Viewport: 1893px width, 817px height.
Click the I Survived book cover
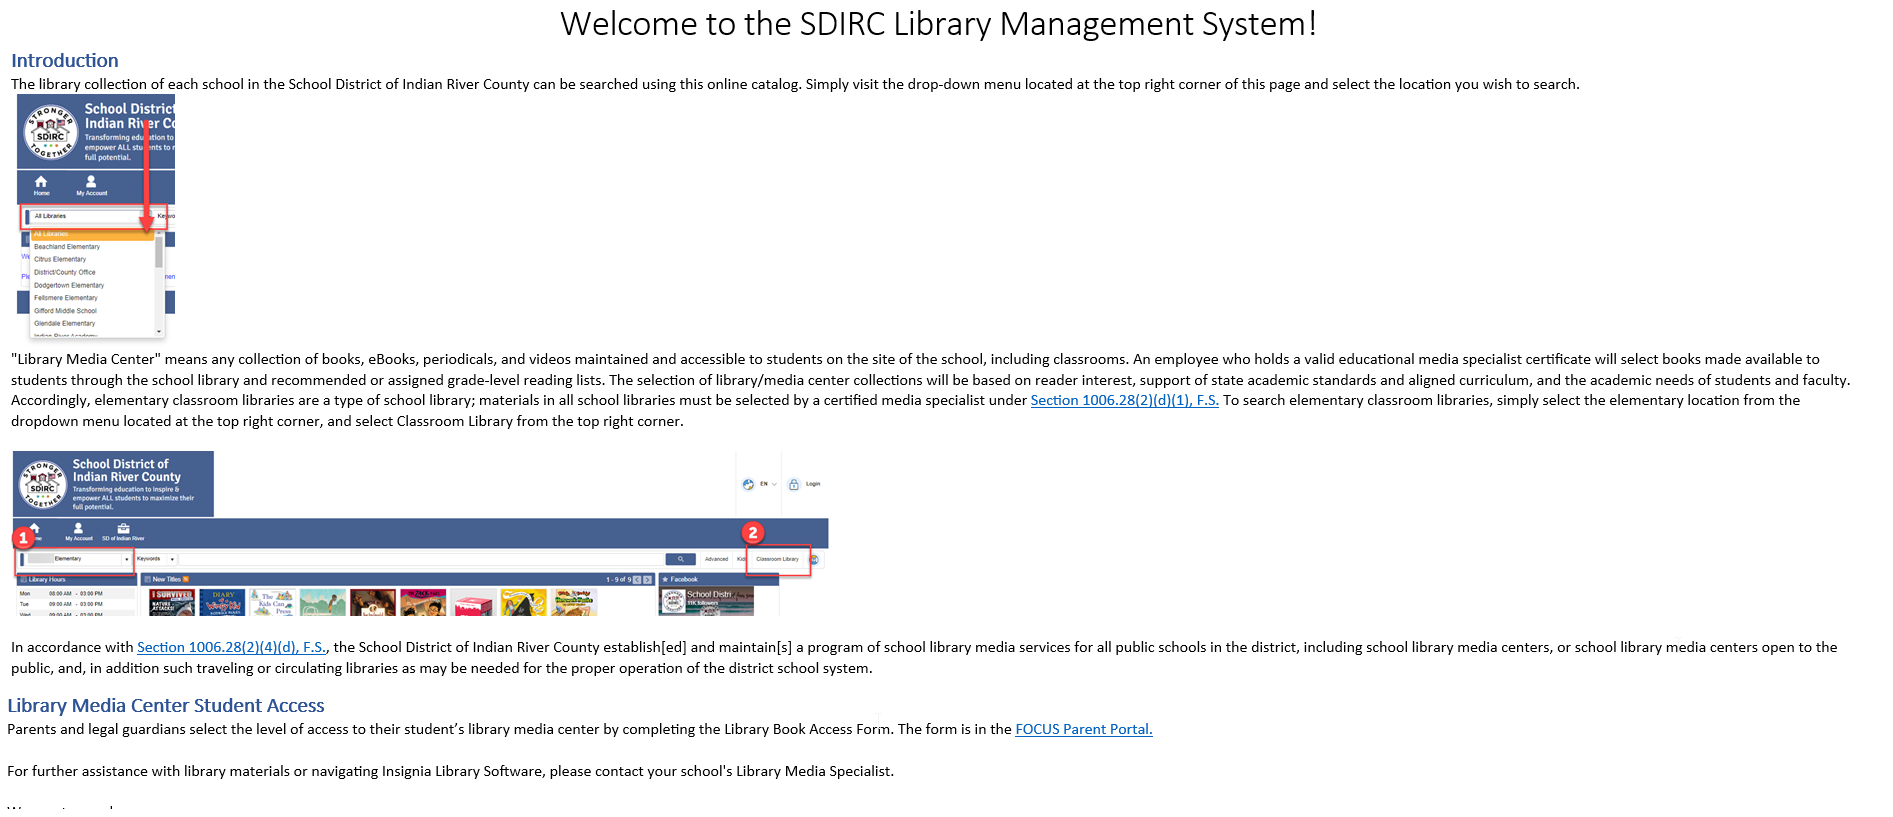point(172,602)
